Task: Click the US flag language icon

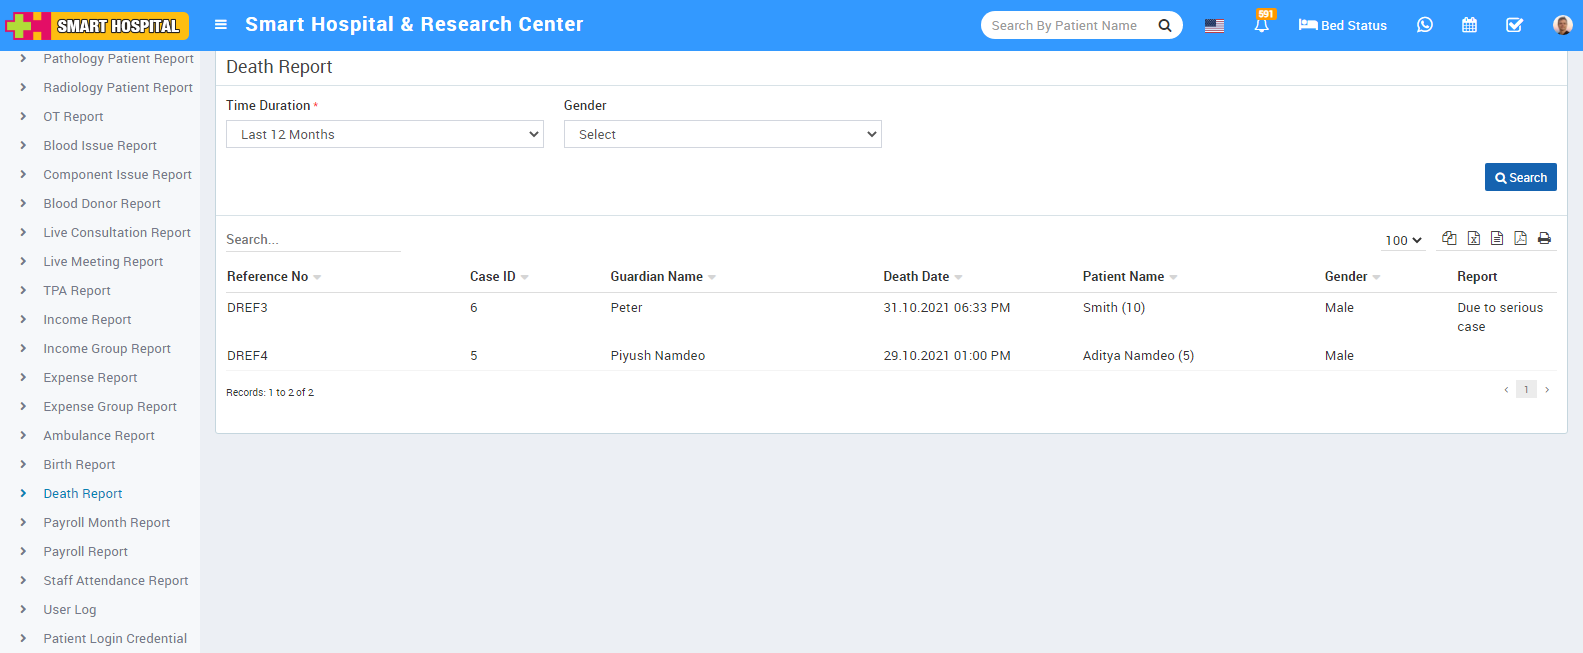Action: (x=1214, y=26)
